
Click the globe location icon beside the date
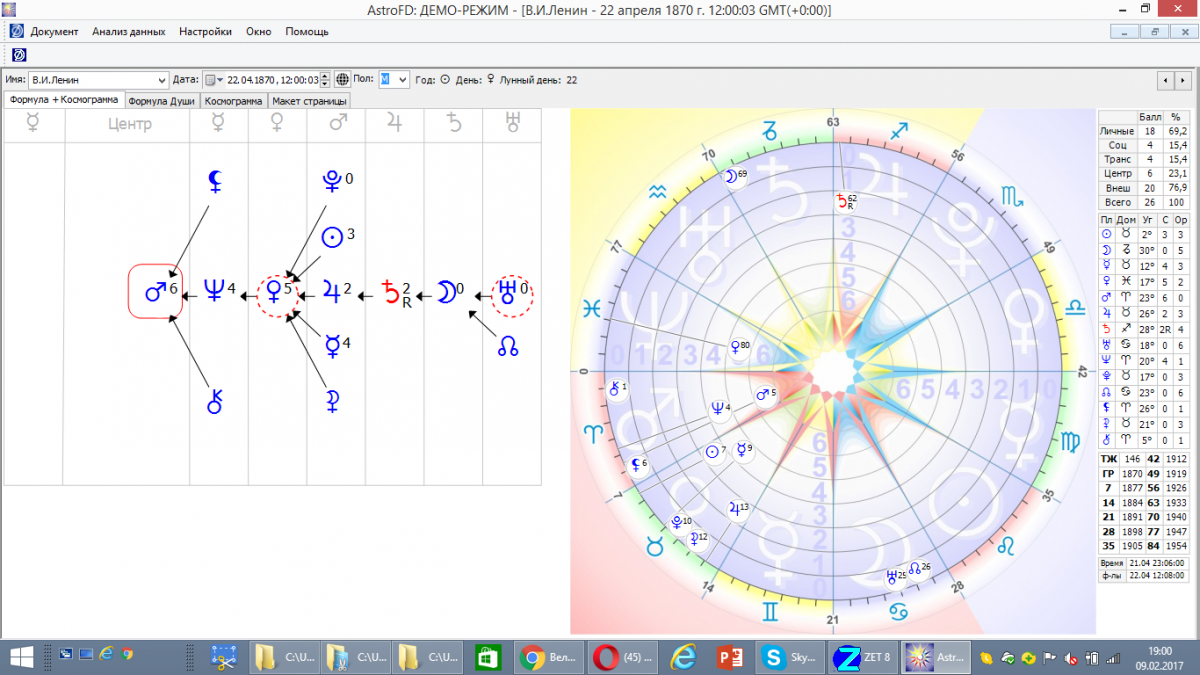(342, 80)
